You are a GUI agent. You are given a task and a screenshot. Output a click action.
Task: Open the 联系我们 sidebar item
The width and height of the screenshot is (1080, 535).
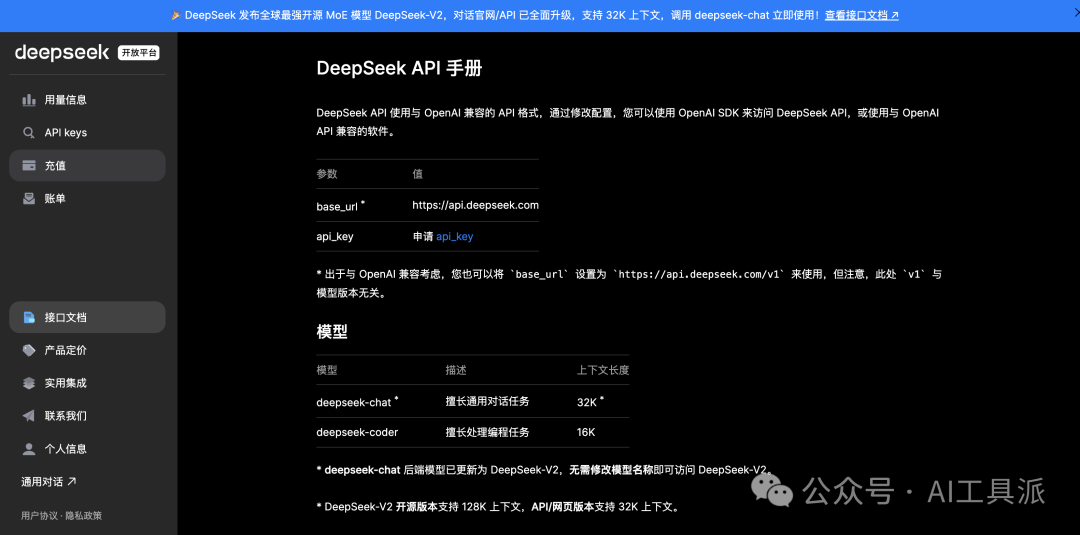pyautogui.click(x=87, y=416)
